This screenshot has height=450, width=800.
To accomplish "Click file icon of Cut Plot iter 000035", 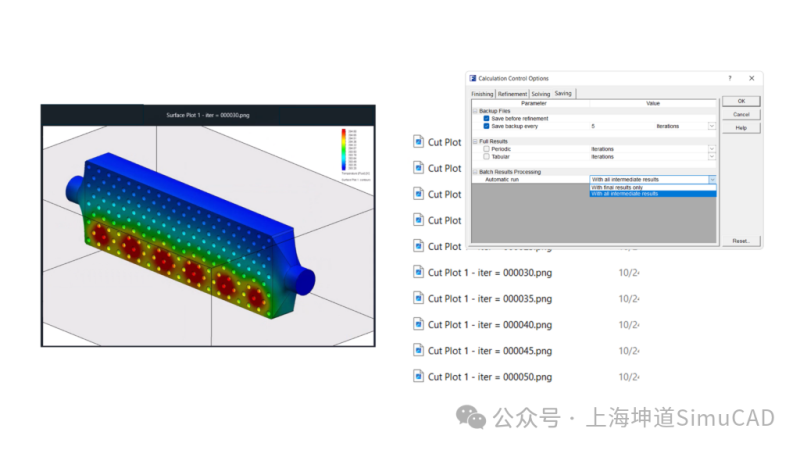I will (x=418, y=298).
